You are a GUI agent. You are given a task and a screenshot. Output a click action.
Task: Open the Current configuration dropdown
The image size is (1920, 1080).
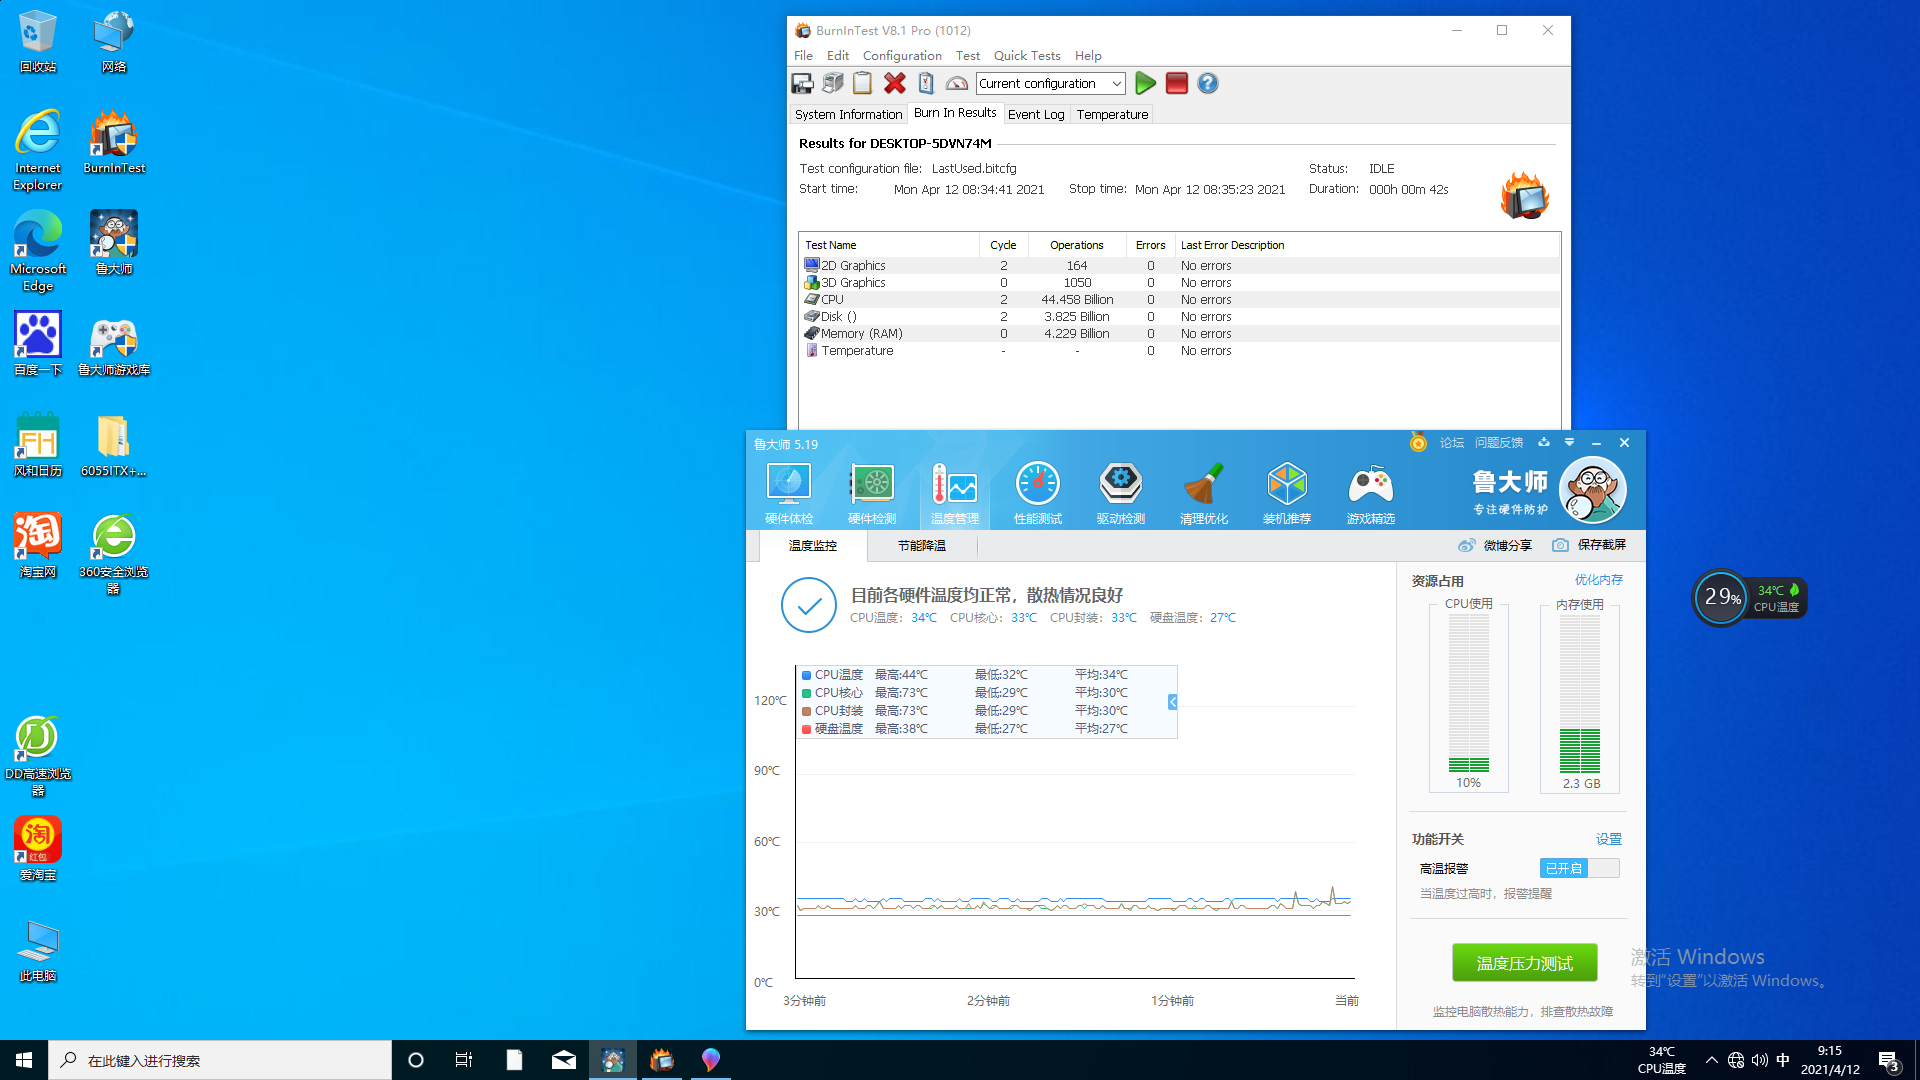(x=1051, y=84)
